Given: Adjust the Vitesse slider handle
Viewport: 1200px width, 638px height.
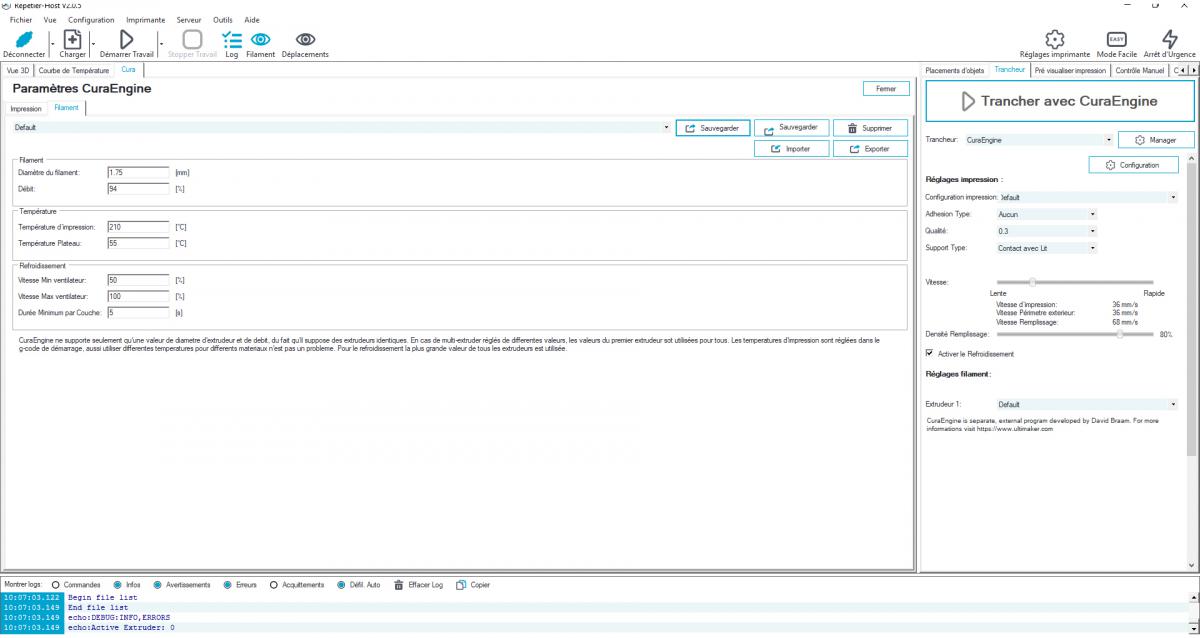Looking at the screenshot, I should 1032,282.
